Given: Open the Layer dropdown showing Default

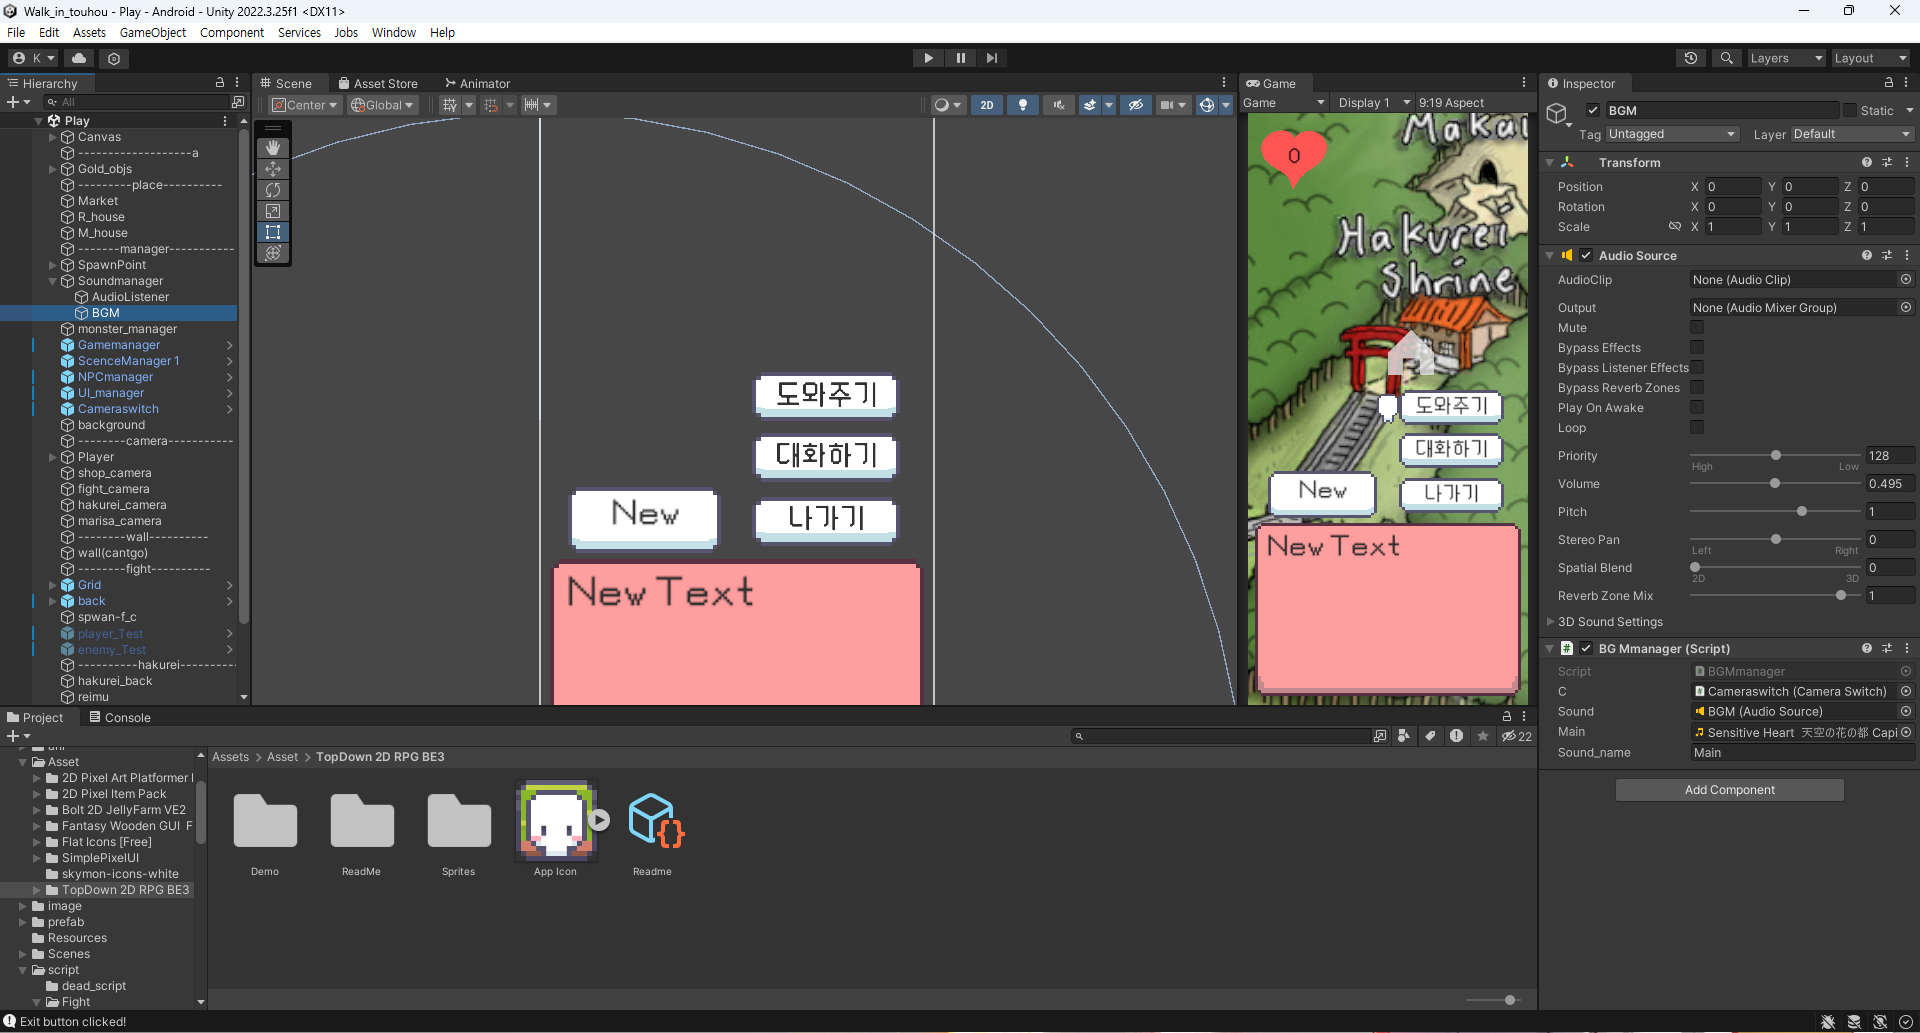Looking at the screenshot, I should 1852,134.
